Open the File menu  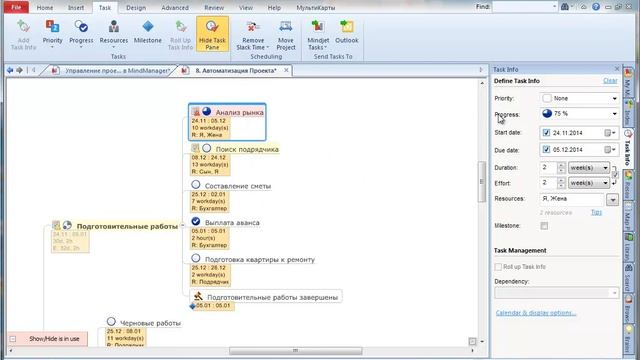point(16,7)
